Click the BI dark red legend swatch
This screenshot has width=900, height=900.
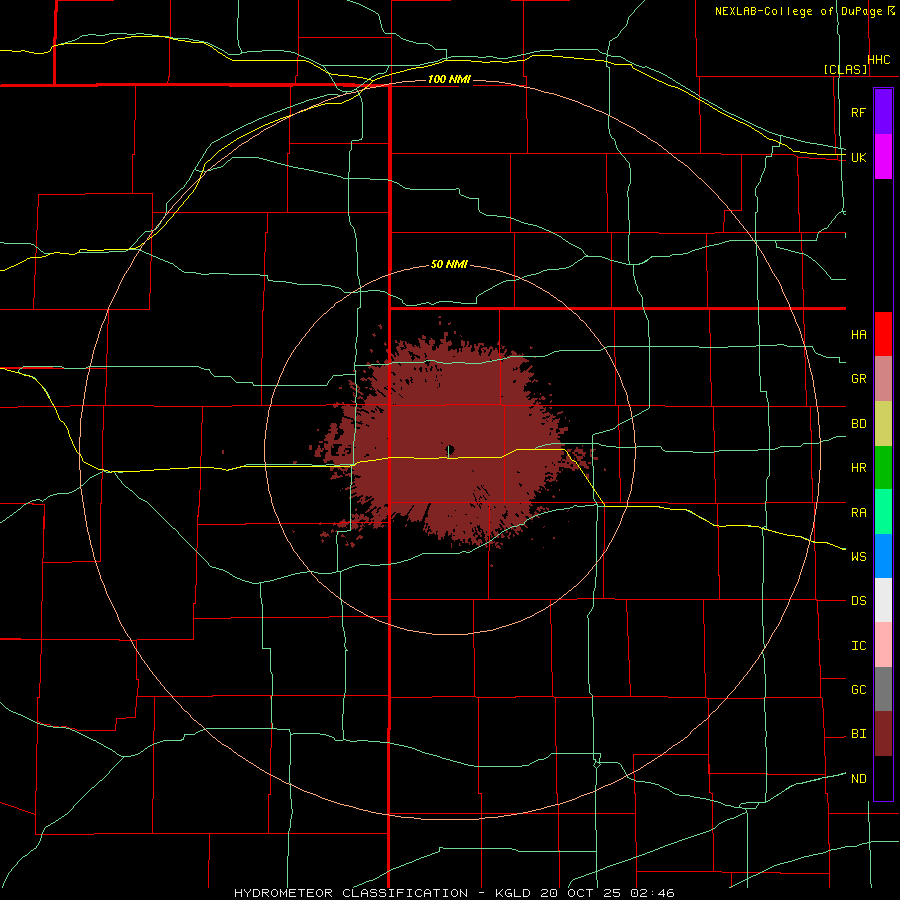click(883, 734)
